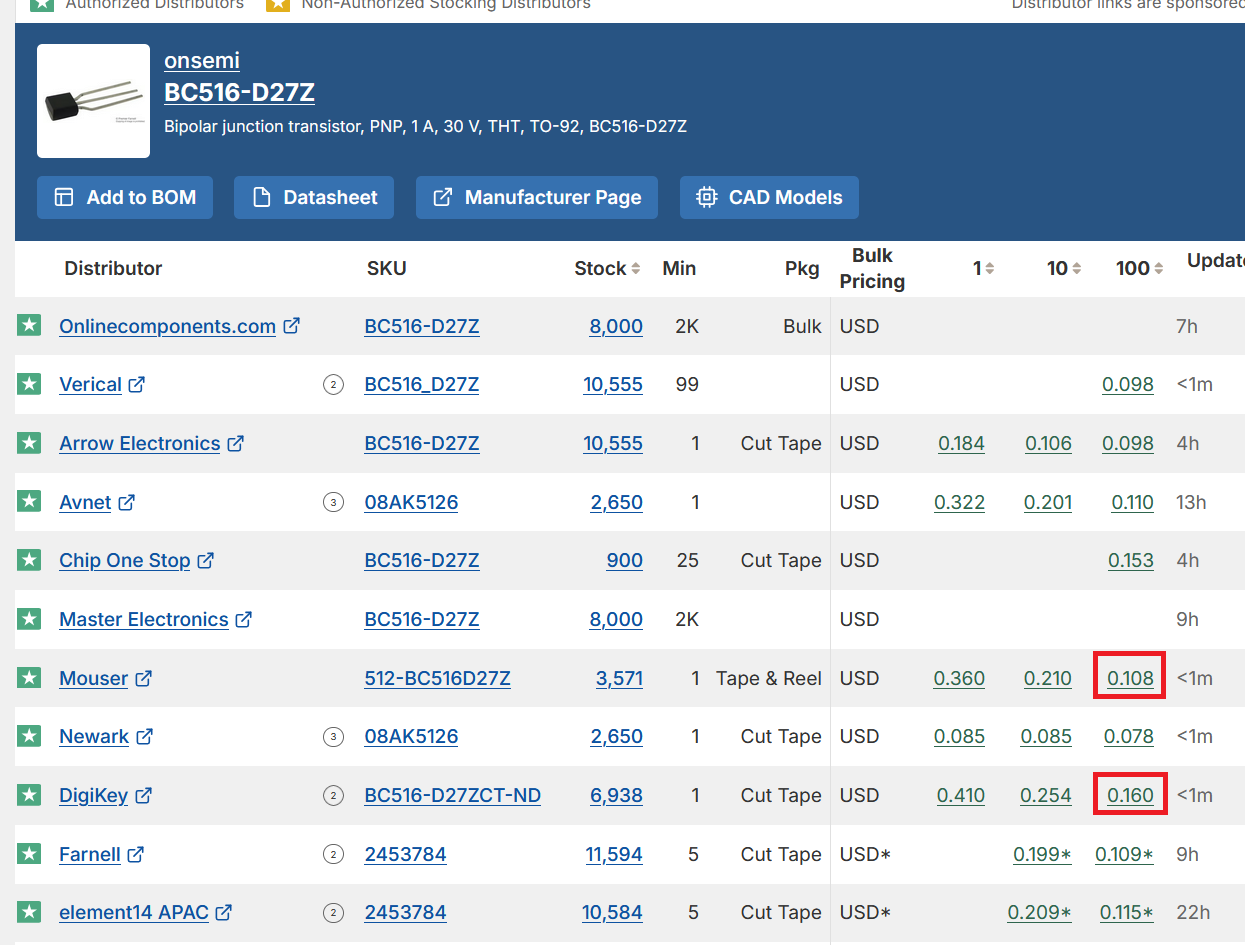The width and height of the screenshot is (1245, 945).
Task: Click the BC516-D27Z transistor product thumbnail
Action: pos(93,101)
